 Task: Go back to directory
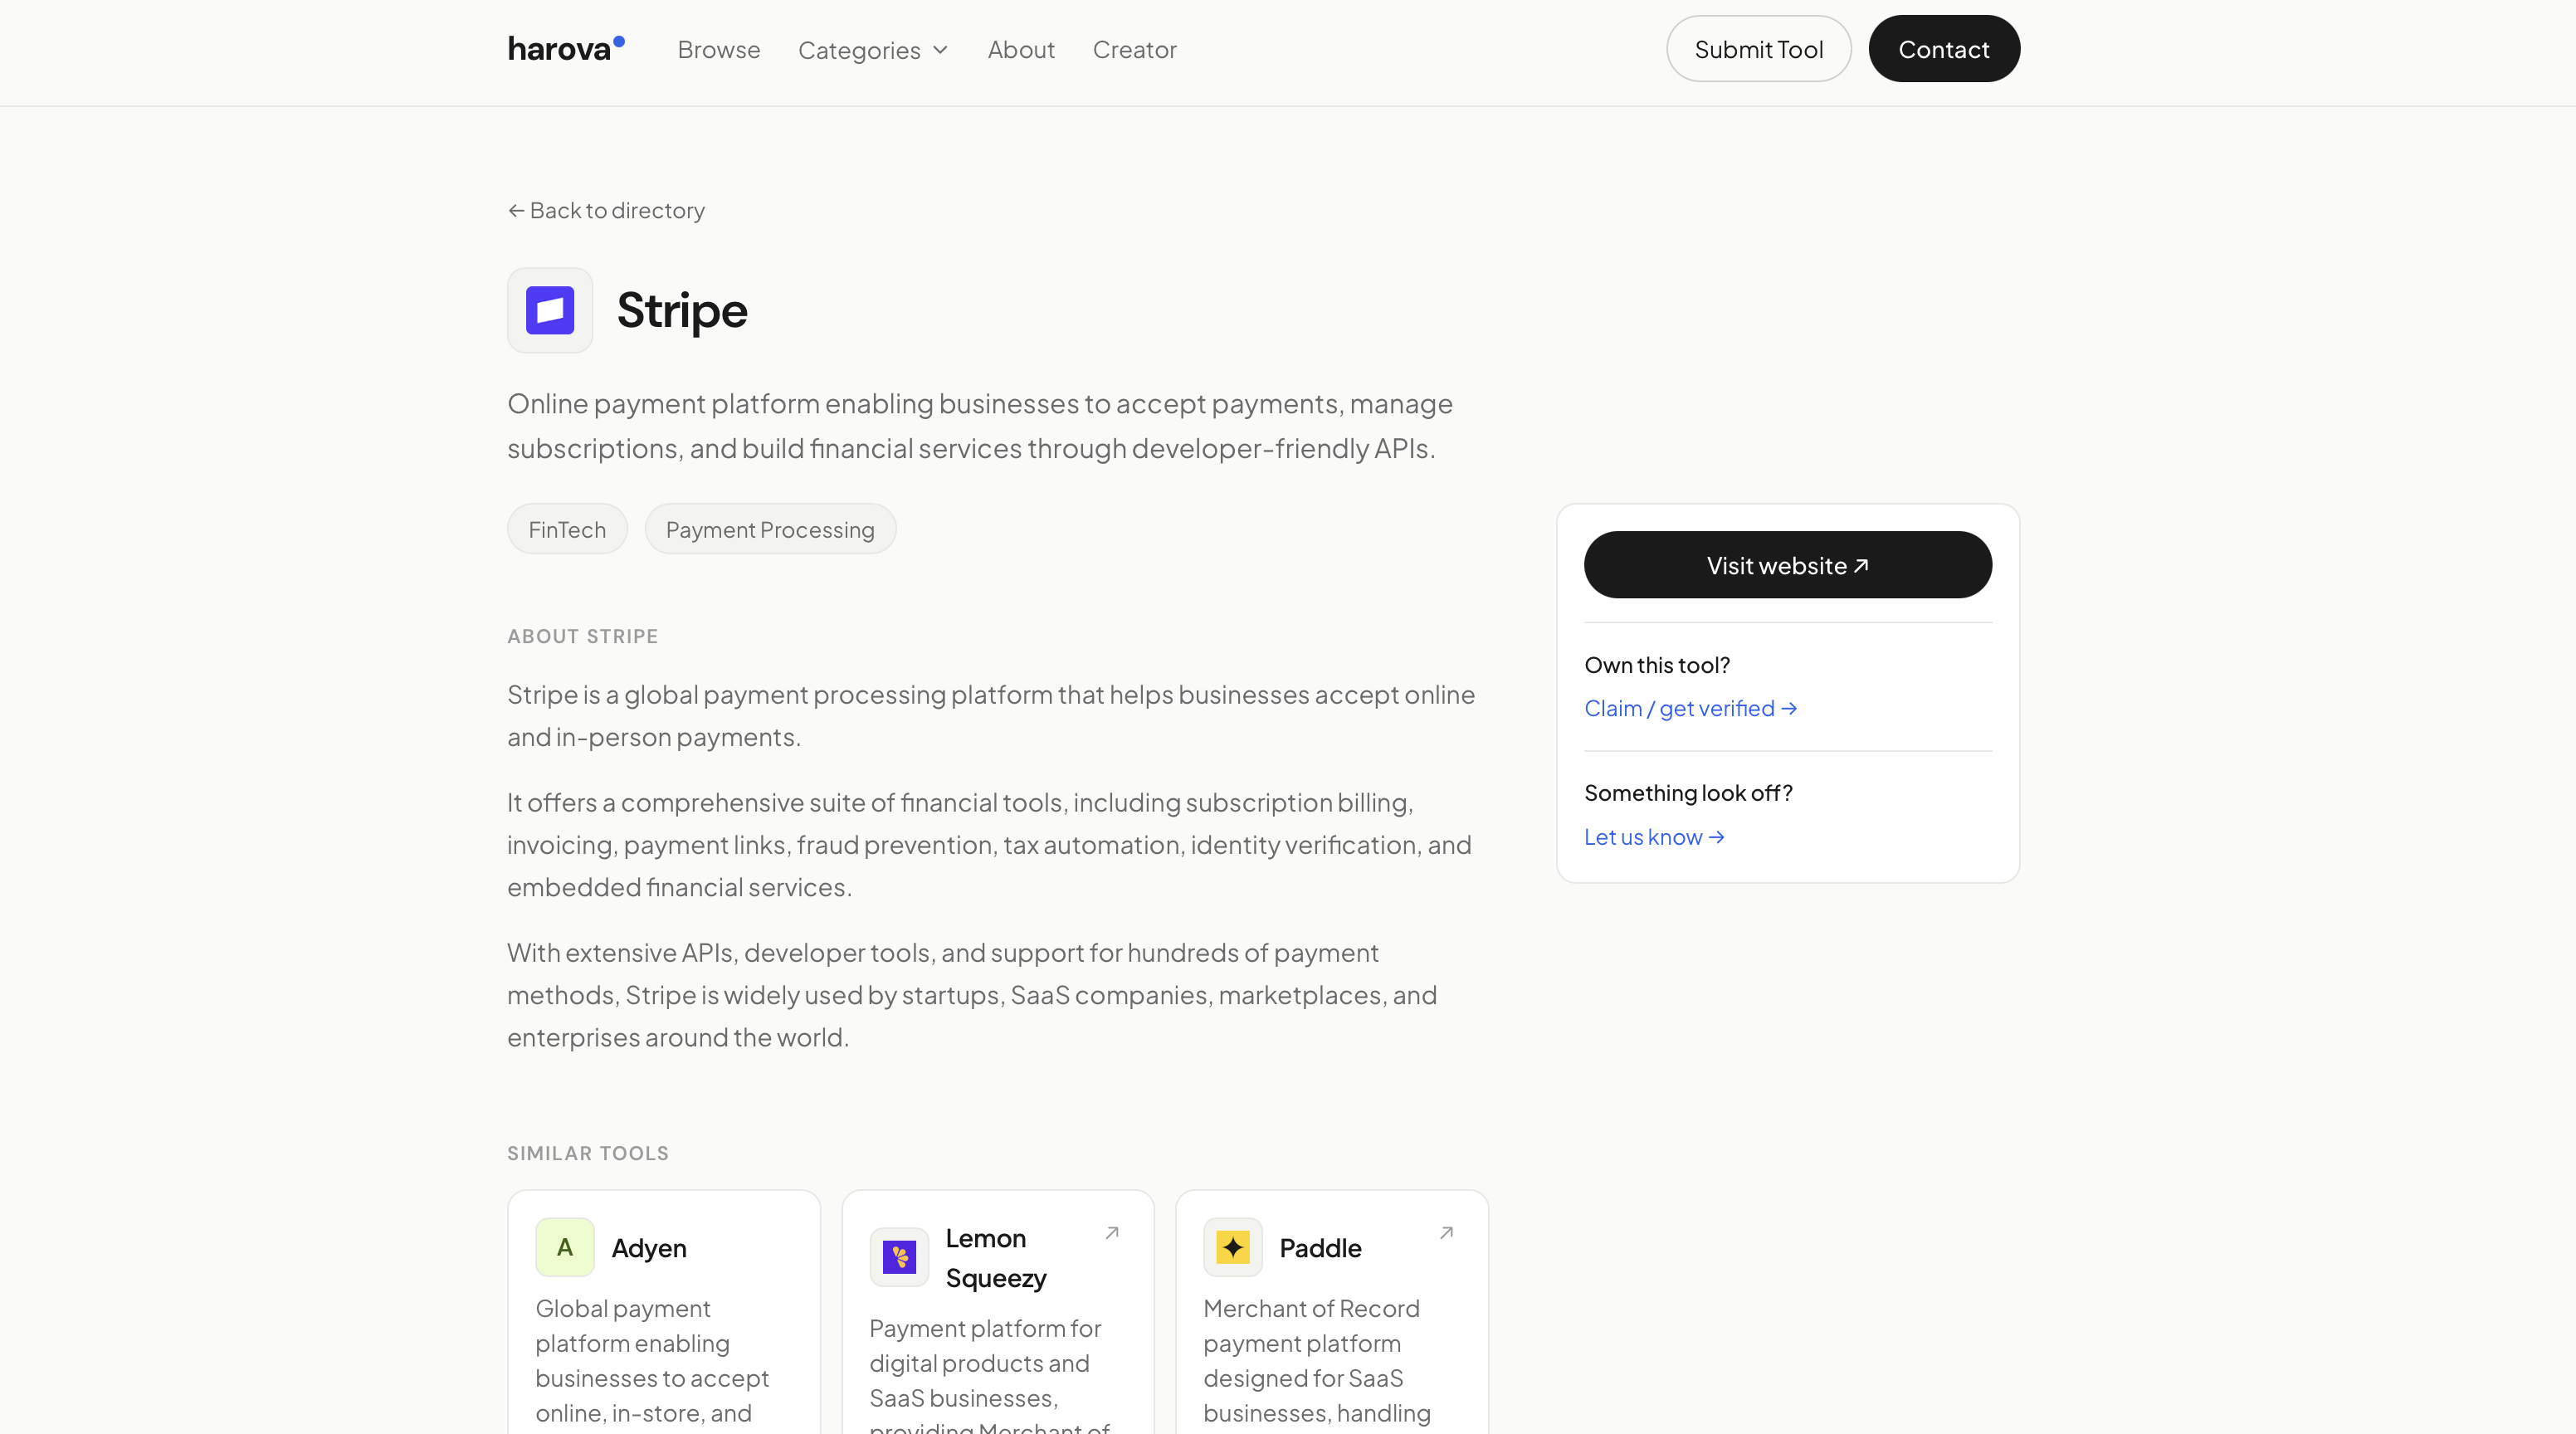pyautogui.click(x=606, y=210)
